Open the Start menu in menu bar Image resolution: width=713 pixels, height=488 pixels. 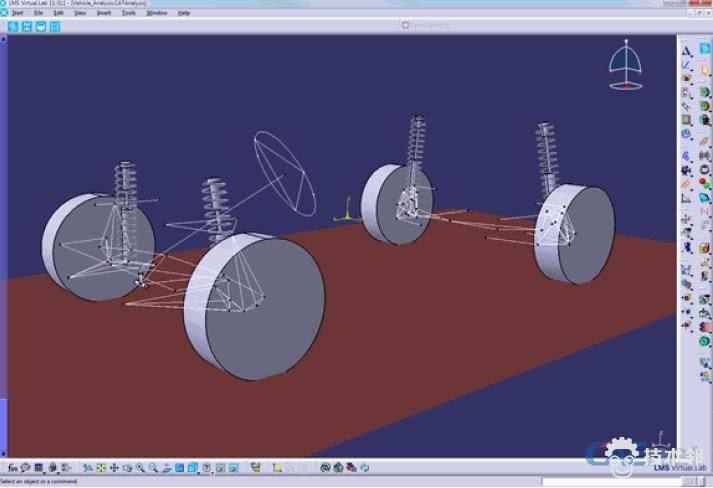[x=17, y=13]
